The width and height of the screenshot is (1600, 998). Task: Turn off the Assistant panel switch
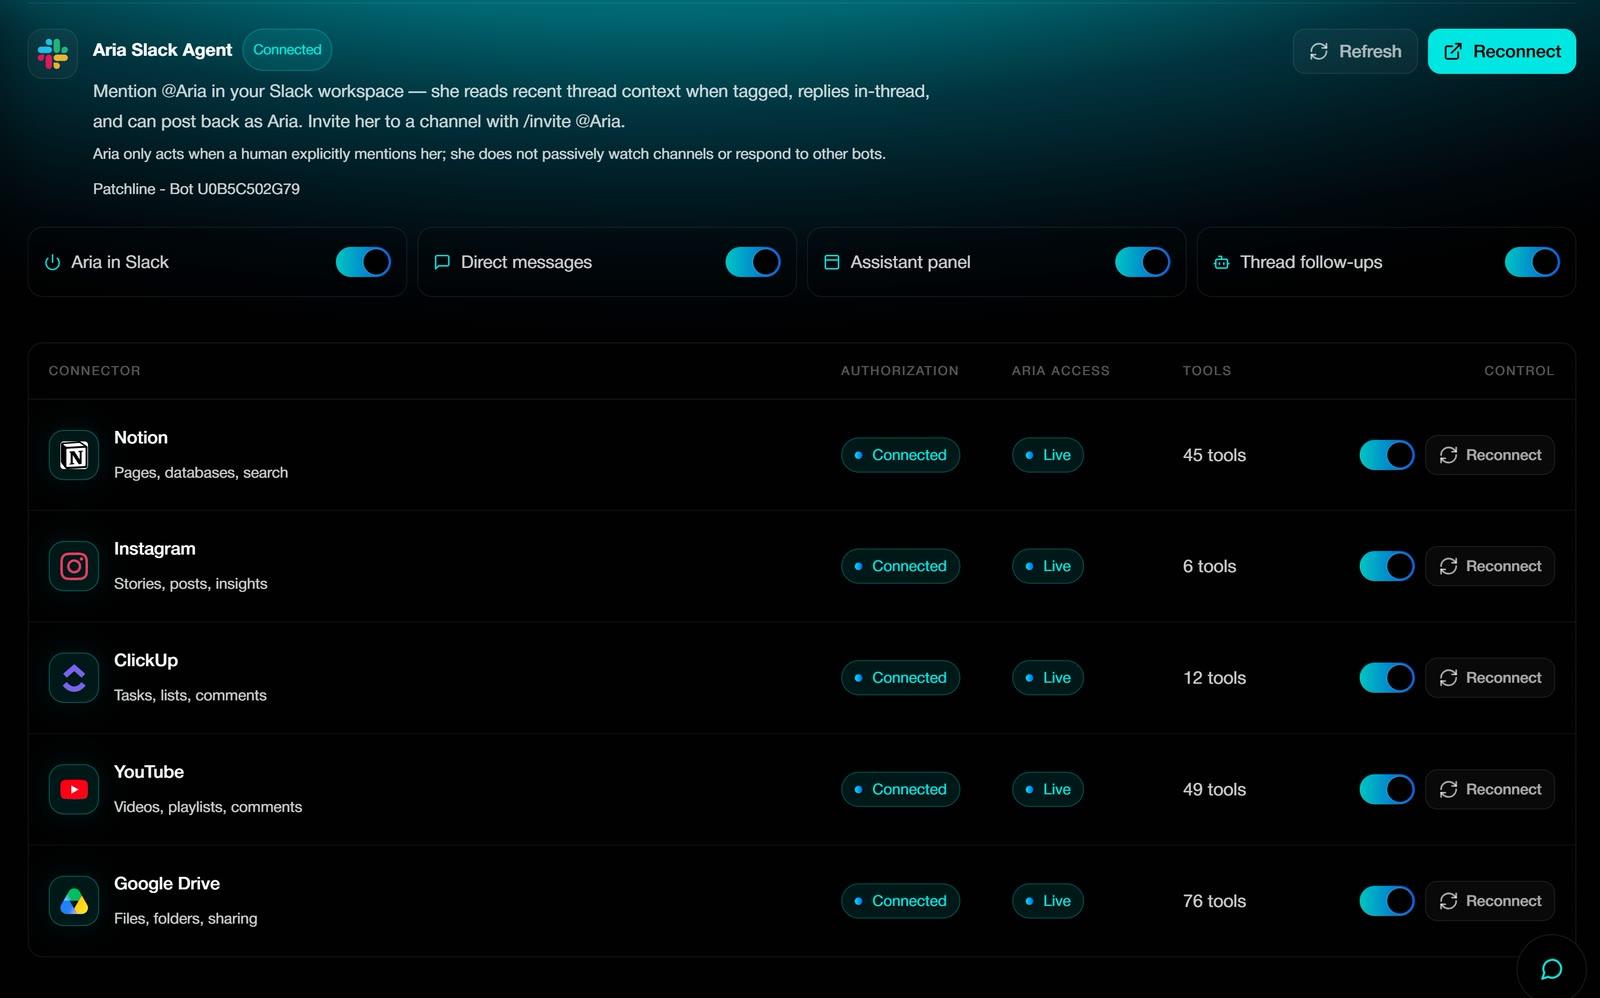click(1142, 262)
